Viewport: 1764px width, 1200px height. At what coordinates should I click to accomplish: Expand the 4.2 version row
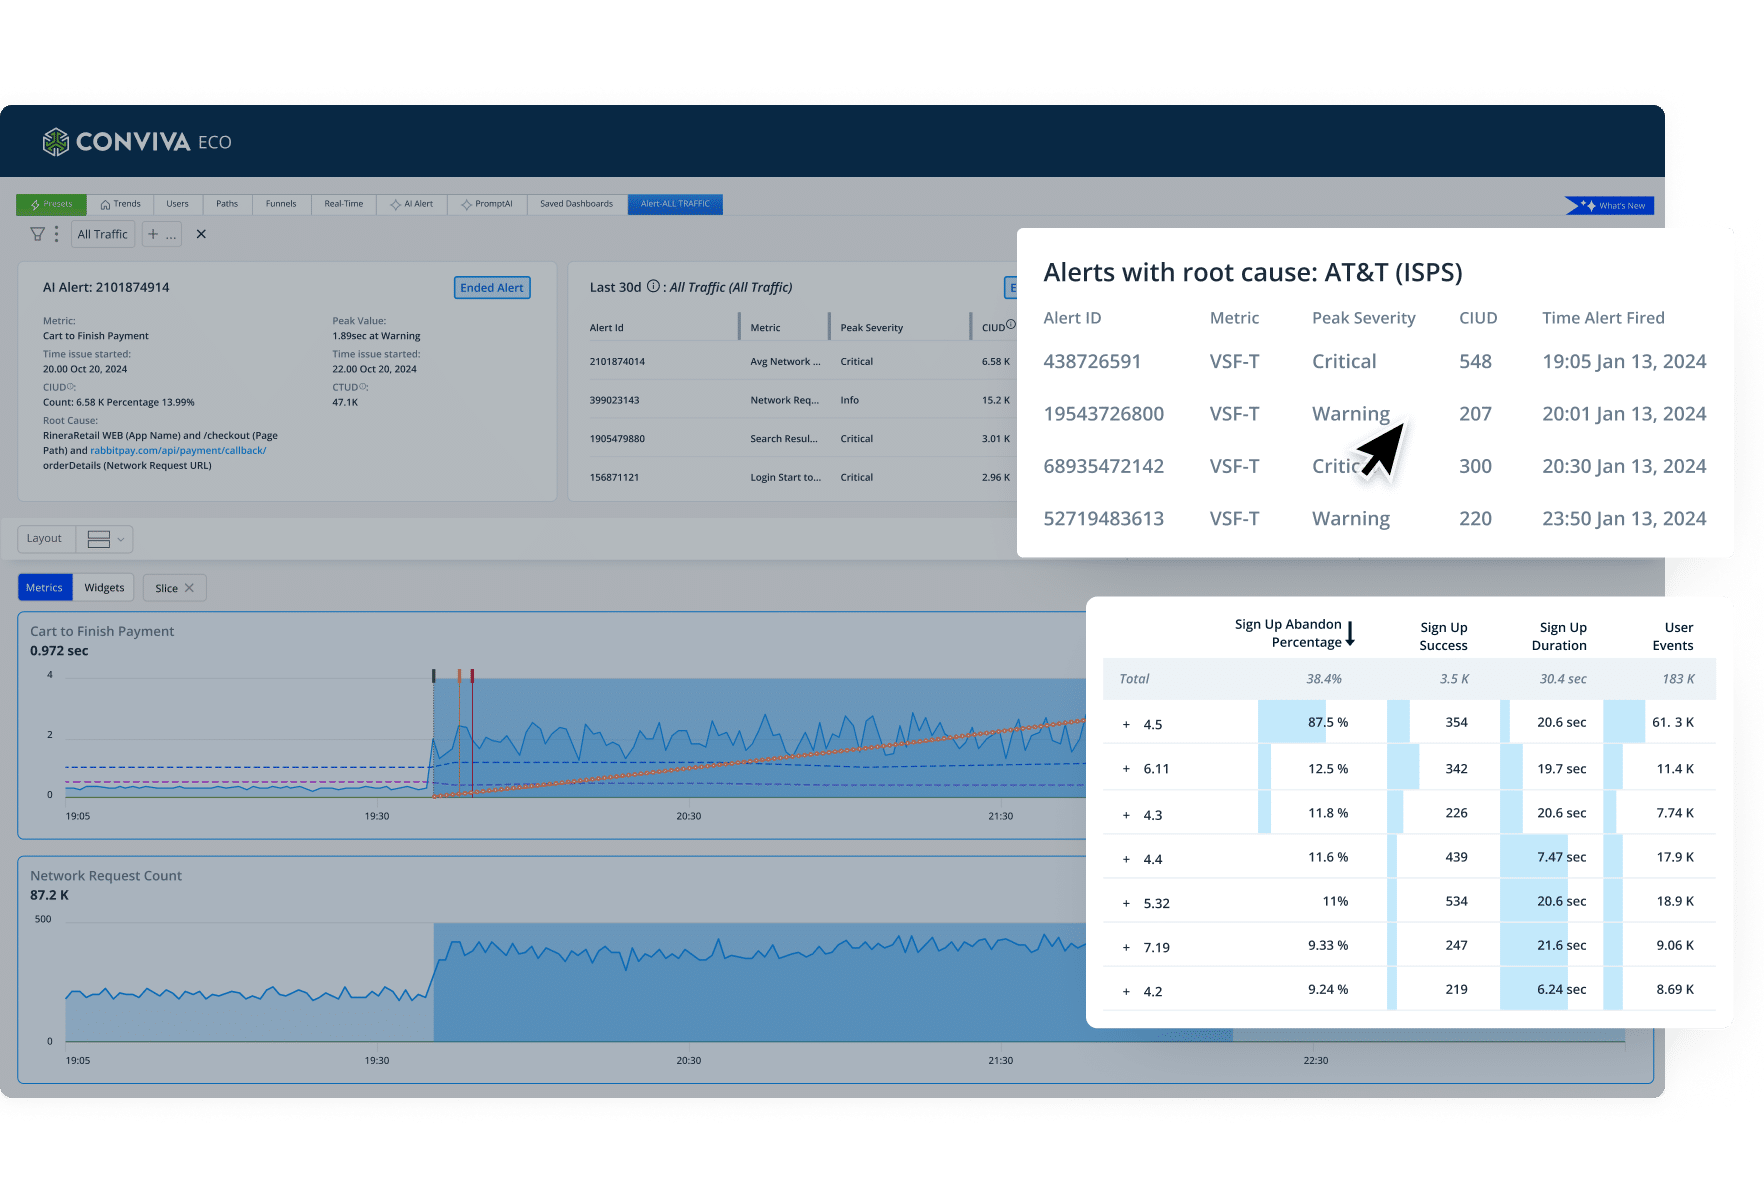pyautogui.click(x=1126, y=991)
